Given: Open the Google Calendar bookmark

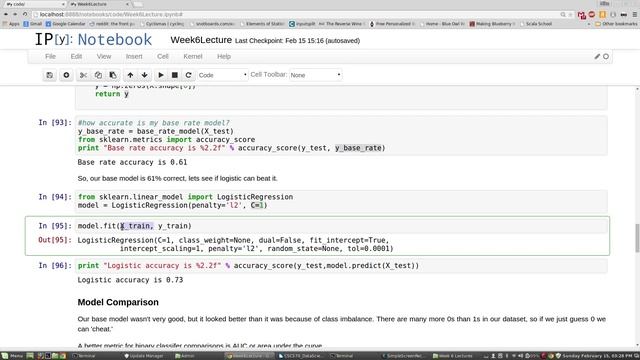Looking at the screenshot, I should click(65, 24).
